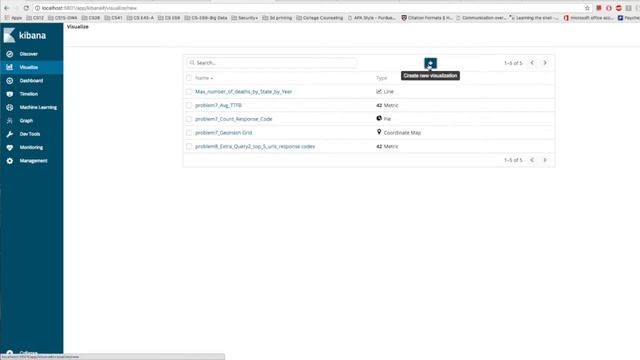Click the Management gear icon
This screenshot has width=640, height=360.
point(10,161)
